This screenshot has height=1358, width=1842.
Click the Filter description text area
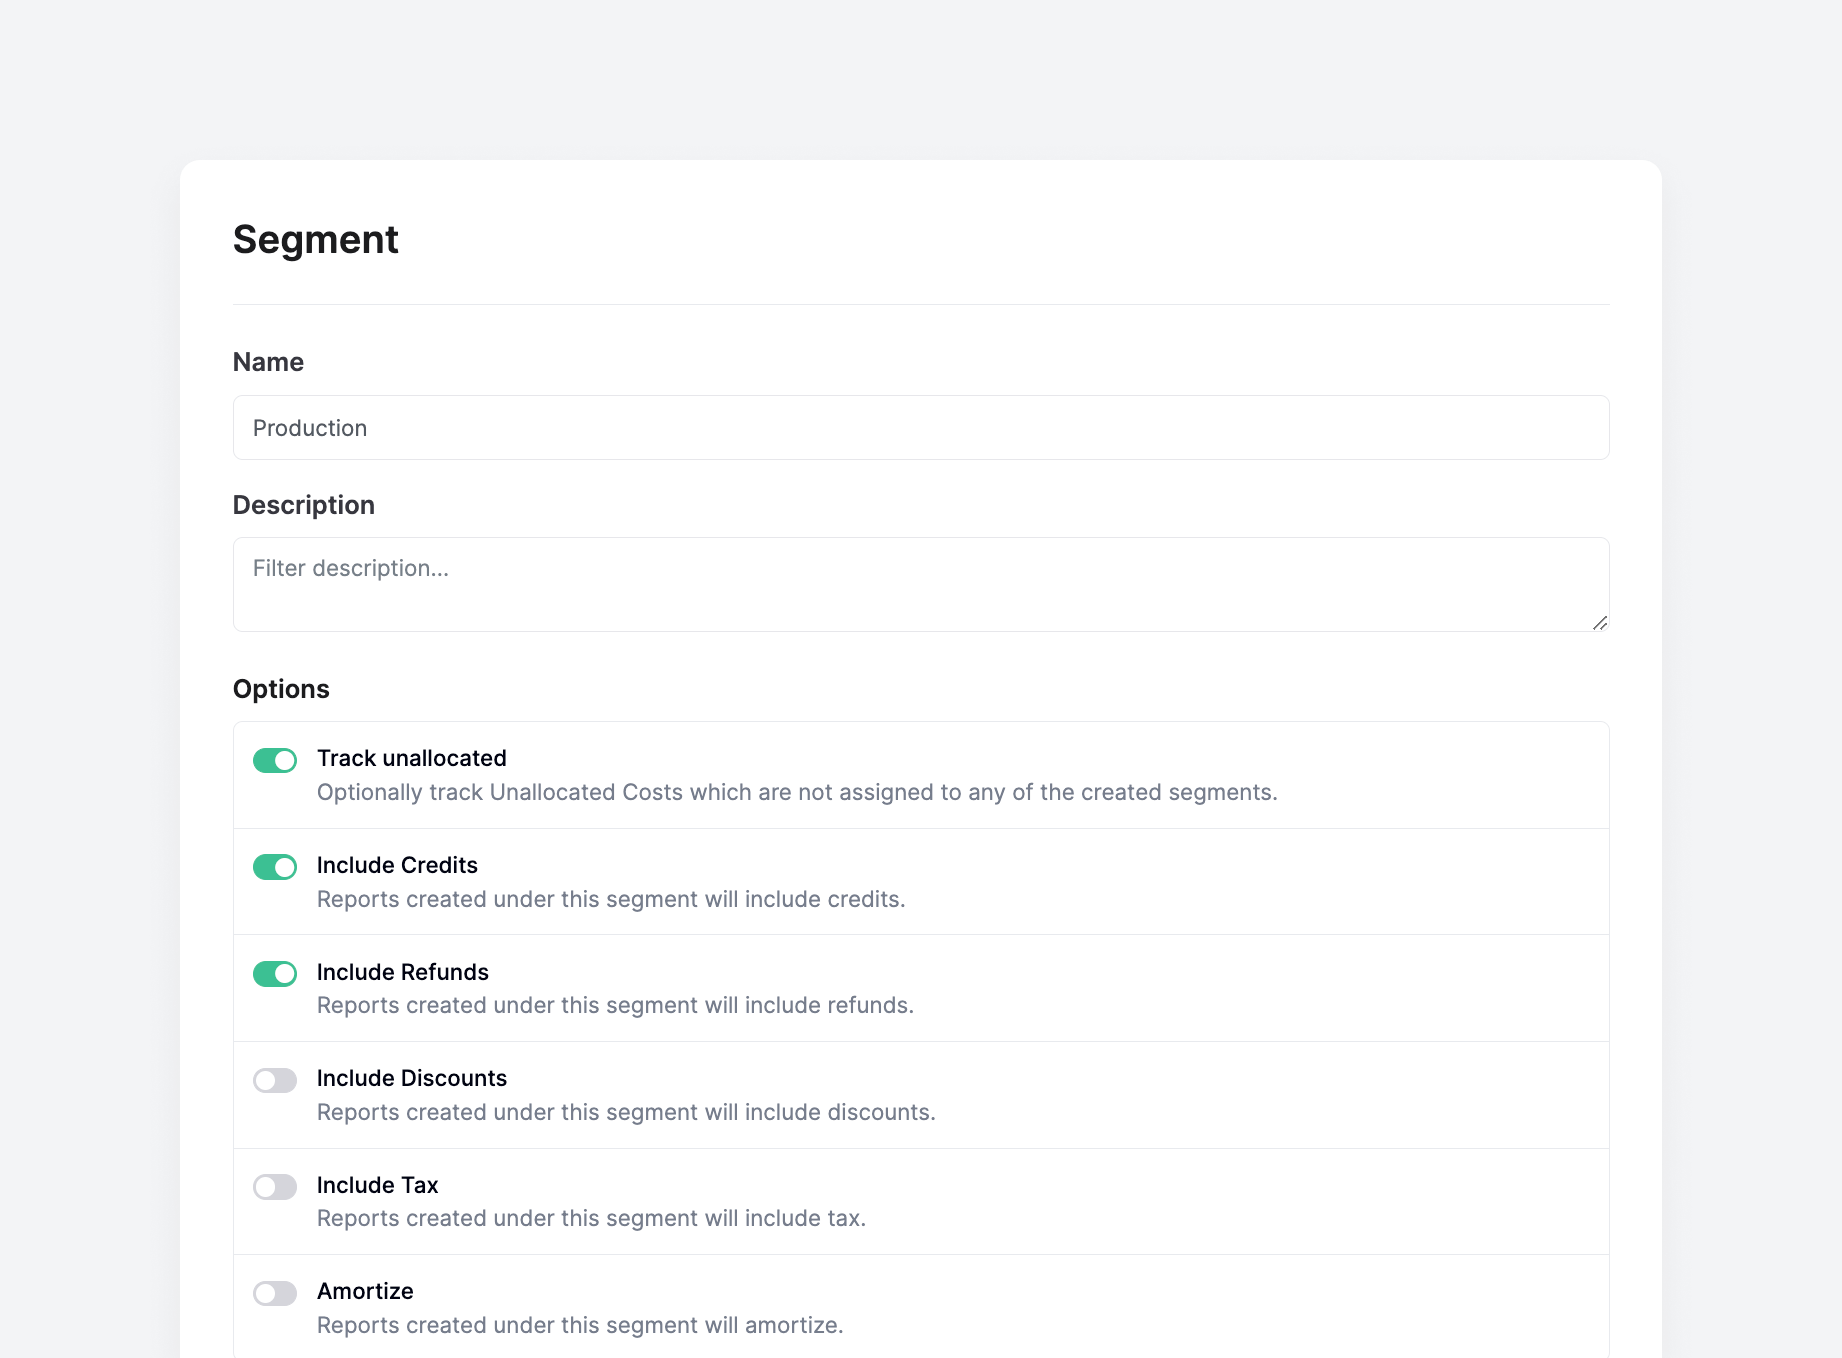pyautogui.click(x=700, y=584)
